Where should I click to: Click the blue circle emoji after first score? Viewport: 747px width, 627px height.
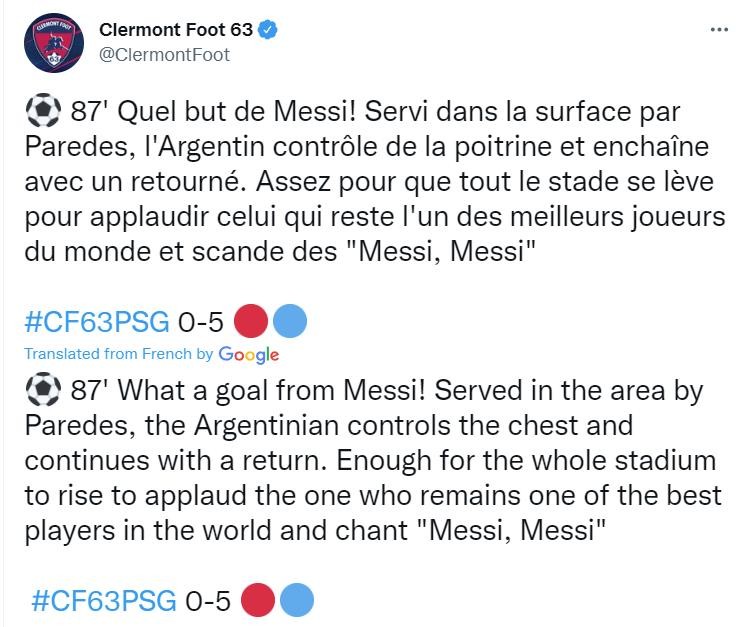[290, 321]
